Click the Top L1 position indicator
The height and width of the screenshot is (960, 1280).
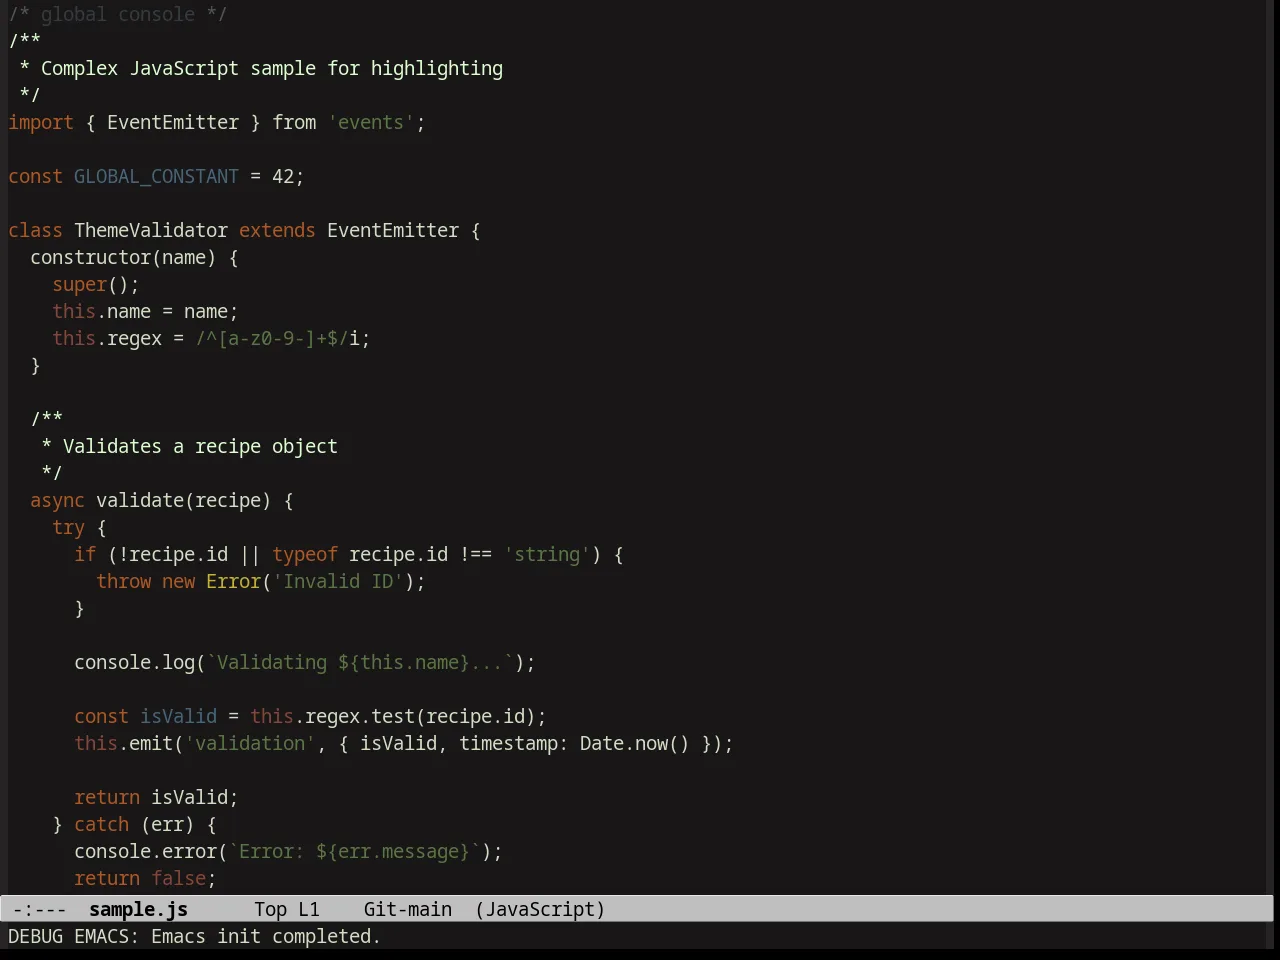(x=287, y=909)
